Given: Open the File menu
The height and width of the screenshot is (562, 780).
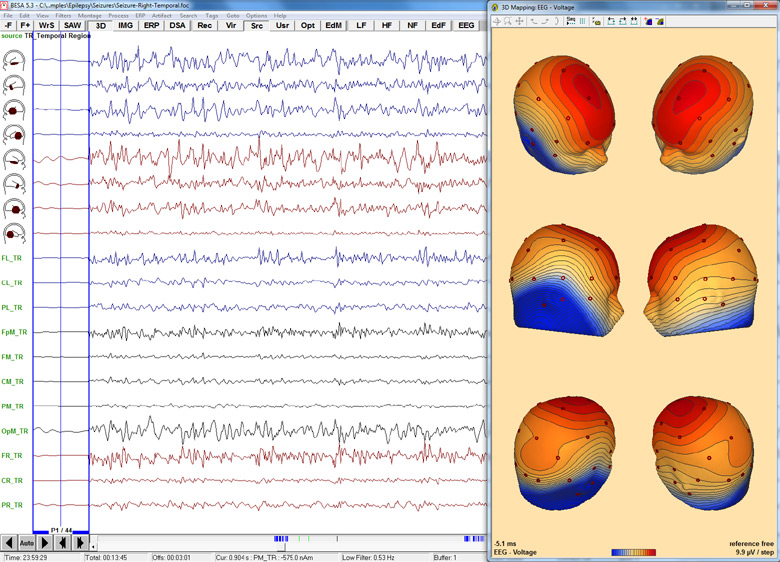Looking at the screenshot, I should [x=8, y=15].
